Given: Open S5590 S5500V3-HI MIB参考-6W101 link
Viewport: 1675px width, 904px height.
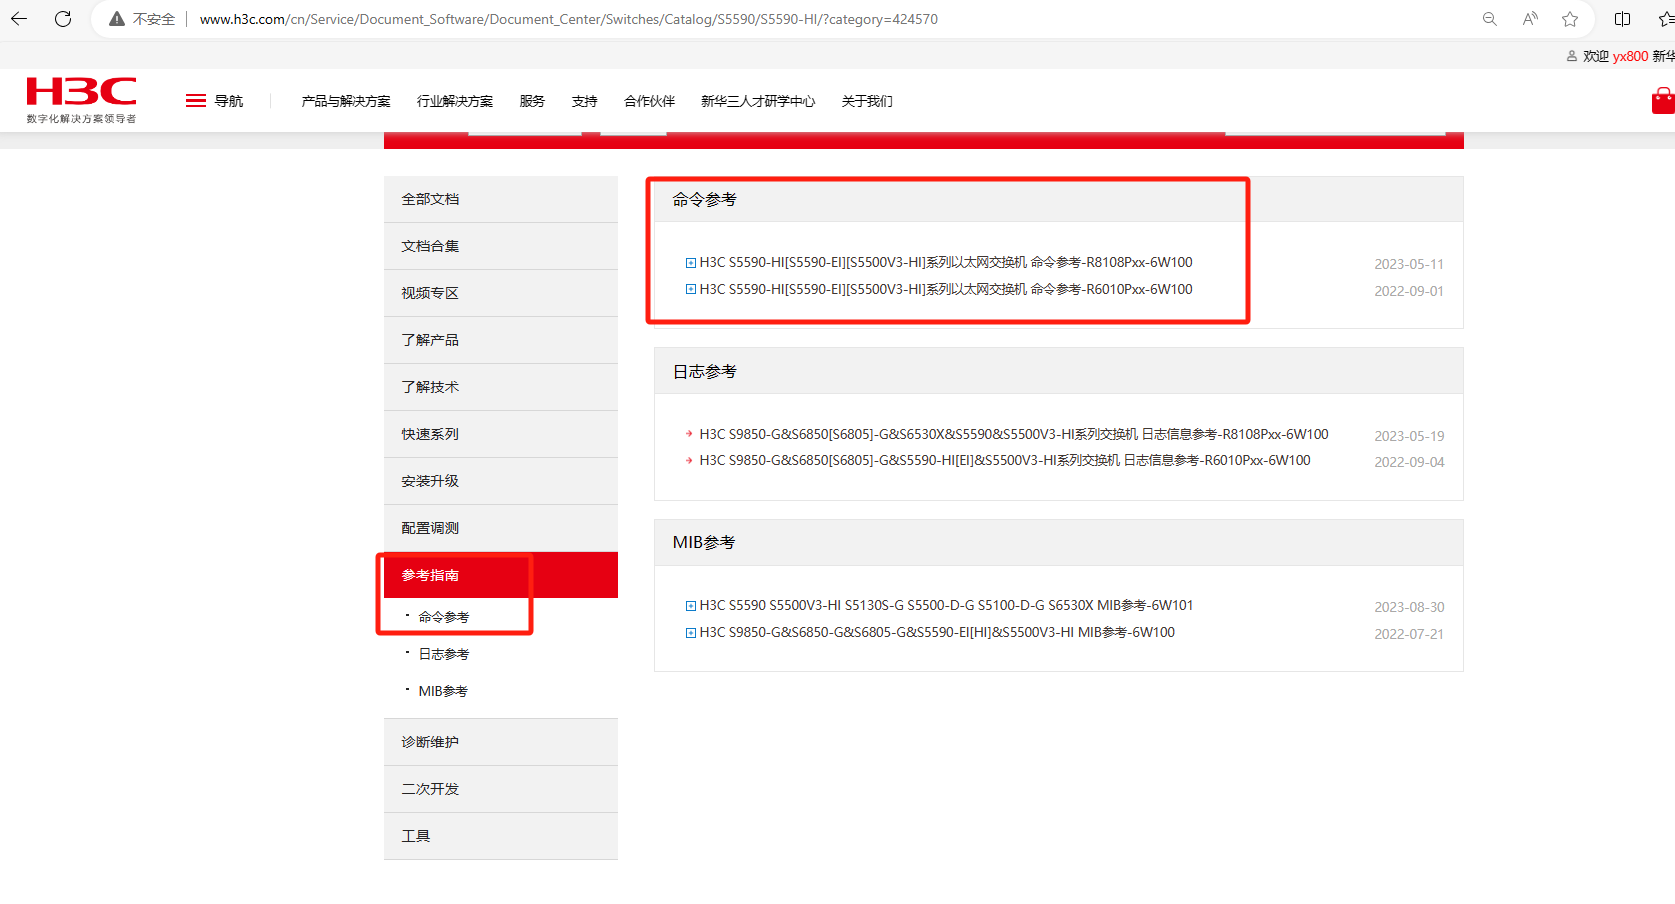Looking at the screenshot, I should [x=946, y=606].
